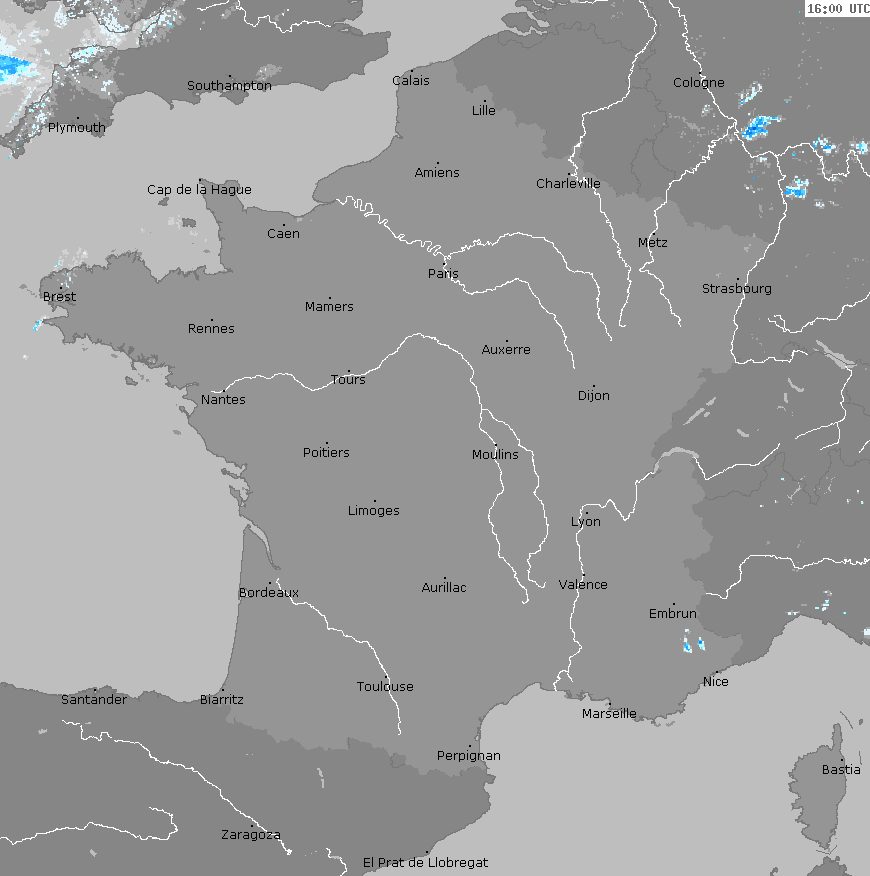Click the Lyon city label

(x=586, y=522)
